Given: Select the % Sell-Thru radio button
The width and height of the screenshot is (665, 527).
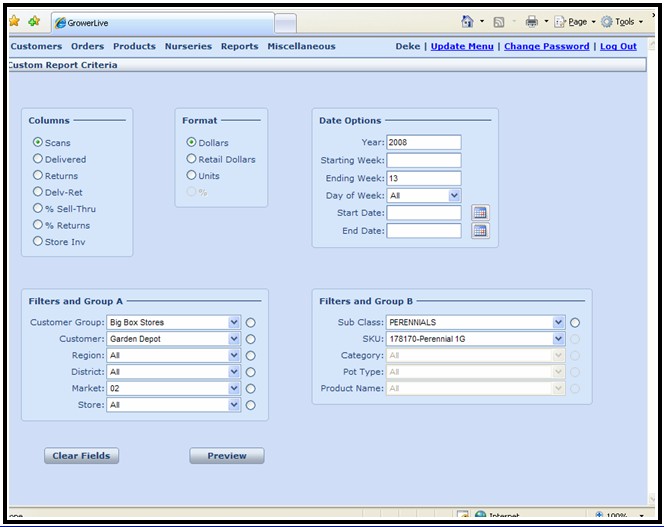Looking at the screenshot, I should [38, 209].
